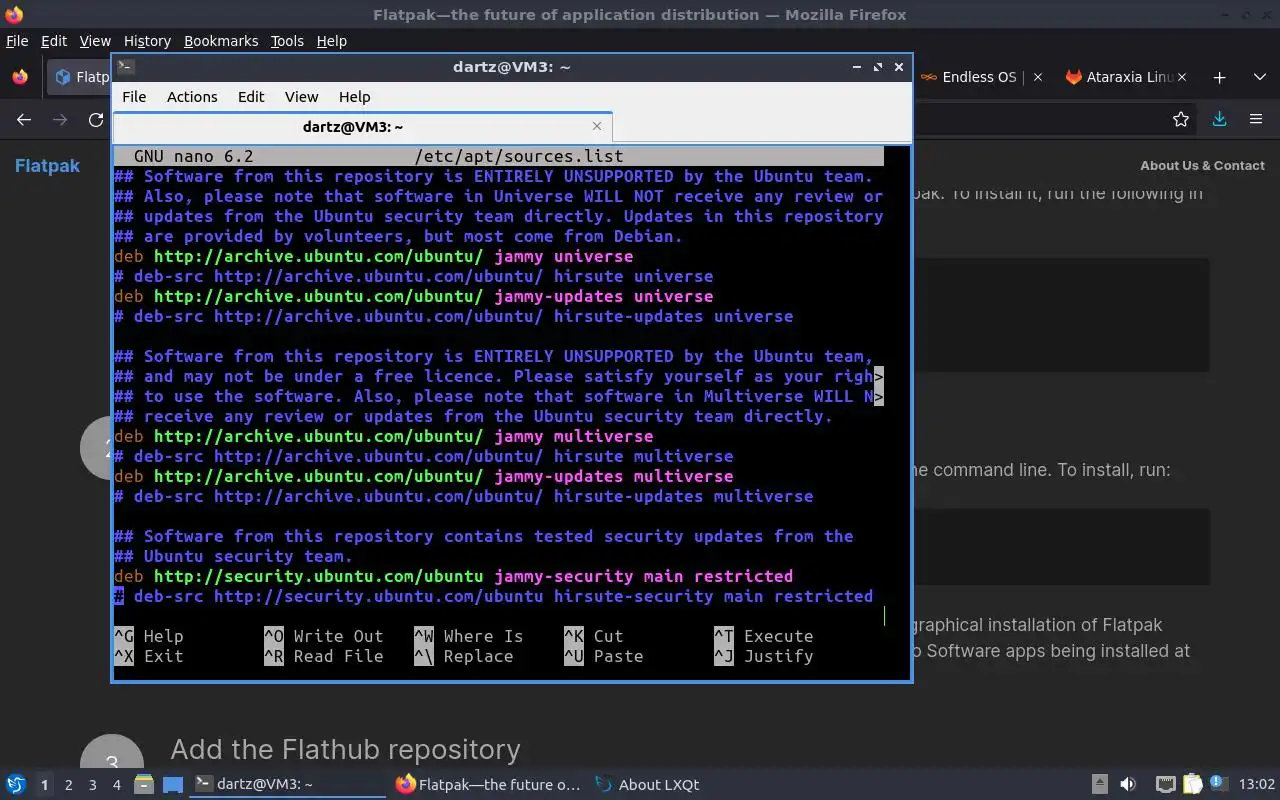This screenshot has height=800, width=1280.
Task: Expand the Firefox list all tabs chevron
Action: point(1259,77)
